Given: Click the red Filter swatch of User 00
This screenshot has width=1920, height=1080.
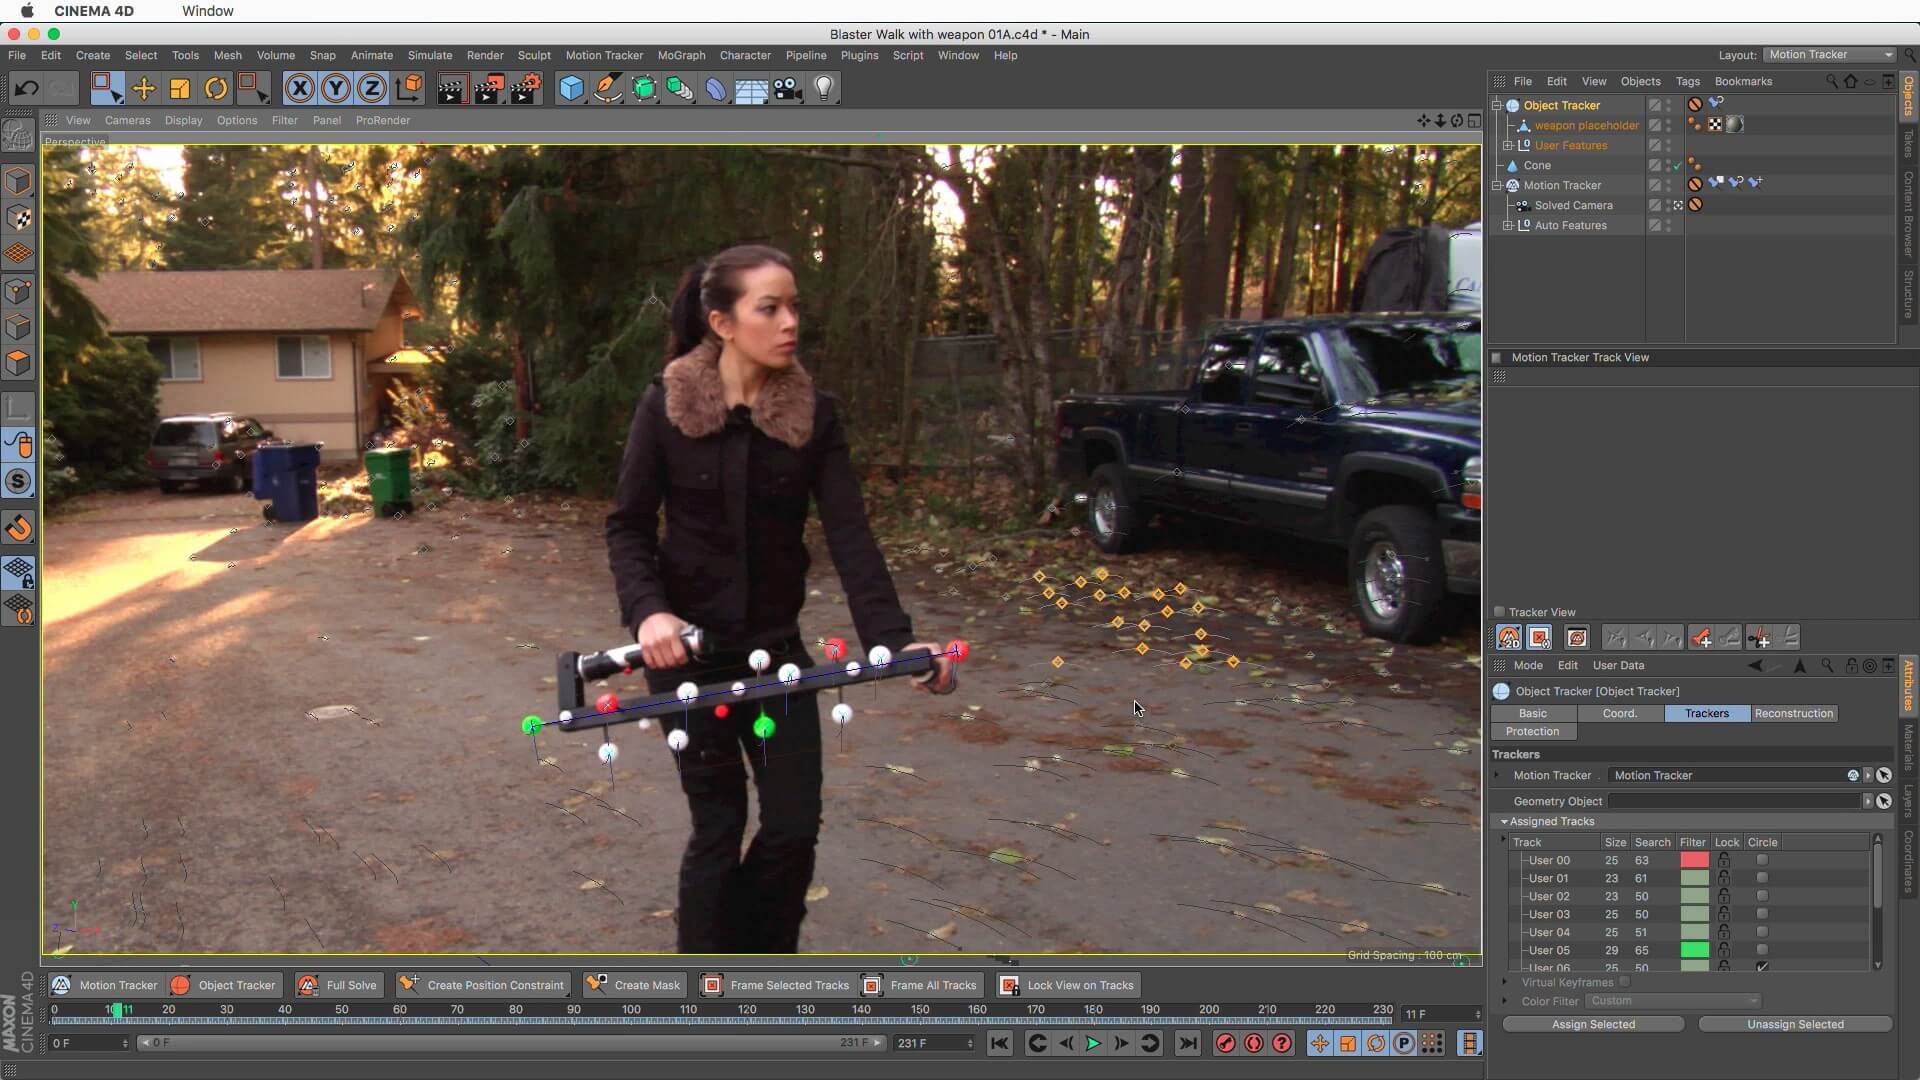Looking at the screenshot, I should (x=1694, y=860).
